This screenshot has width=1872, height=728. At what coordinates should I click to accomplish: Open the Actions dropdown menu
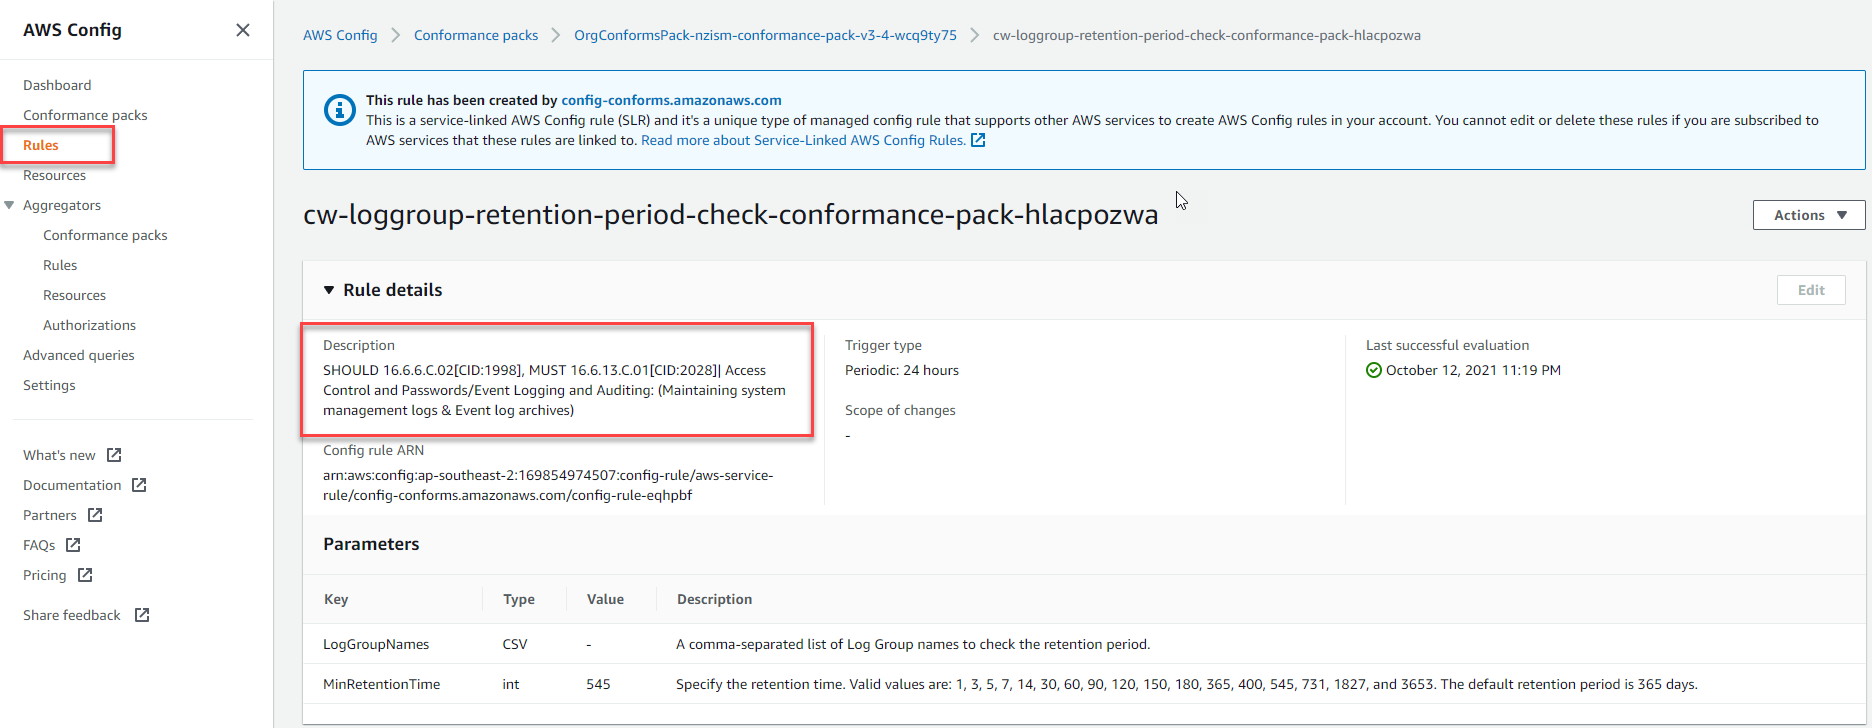click(1808, 215)
